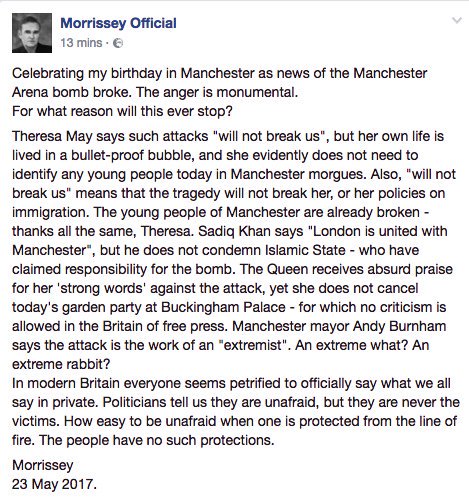Click the '23 May 2017.' date line
The height and width of the screenshot is (500, 469).
coord(54,484)
